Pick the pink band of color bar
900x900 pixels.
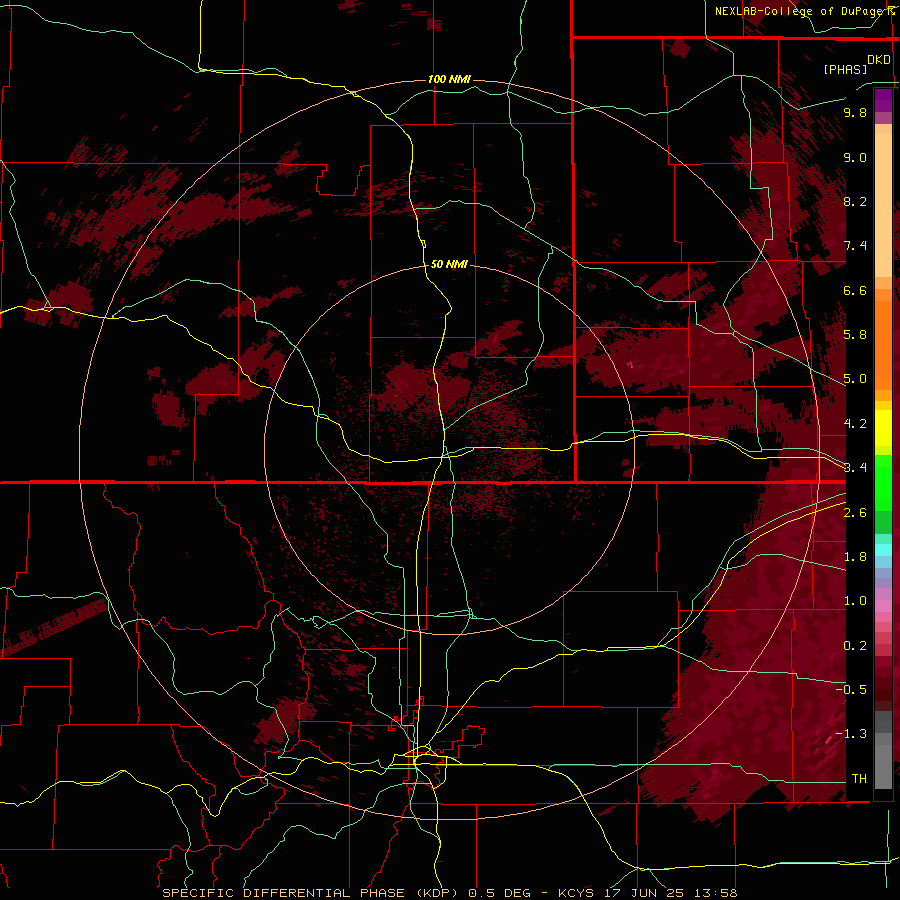883,606
